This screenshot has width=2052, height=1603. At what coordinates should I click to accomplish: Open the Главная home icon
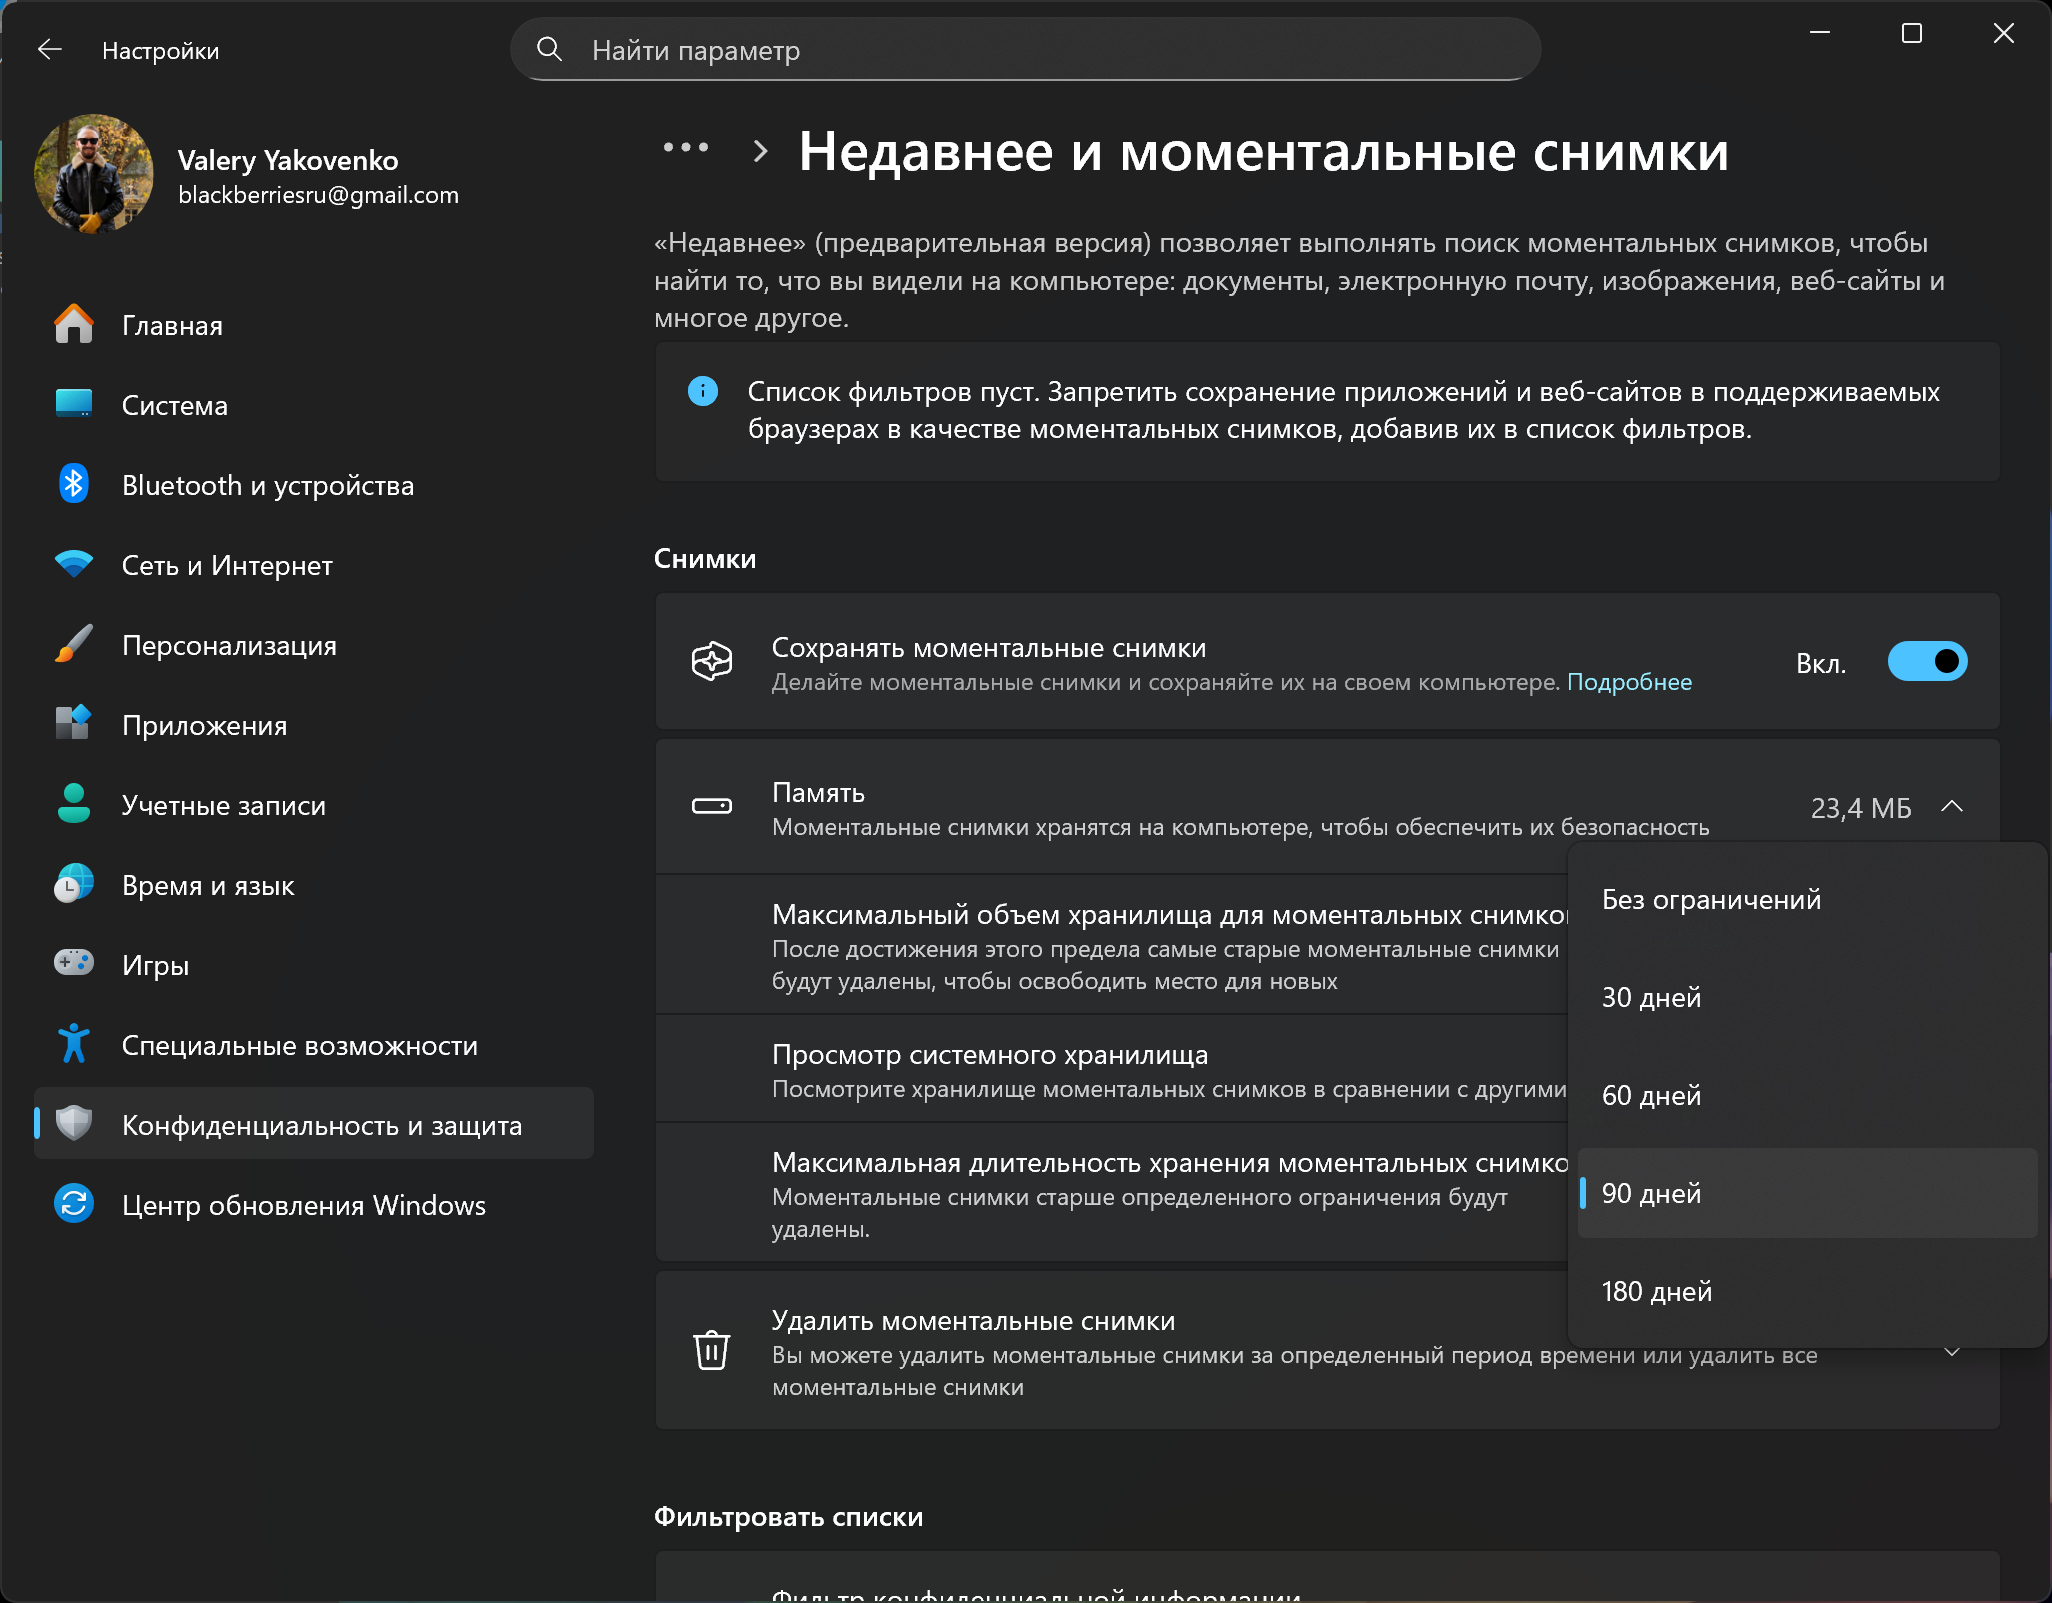click(x=73, y=325)
